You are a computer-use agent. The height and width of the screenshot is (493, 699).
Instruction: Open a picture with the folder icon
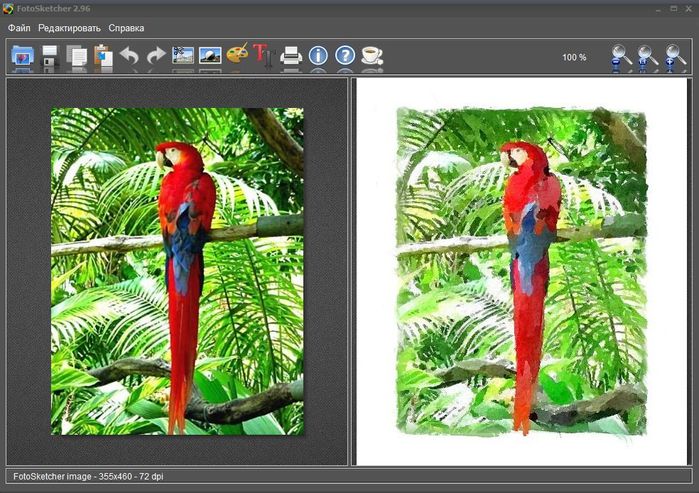pyautogui.click(x=22, y=56)
